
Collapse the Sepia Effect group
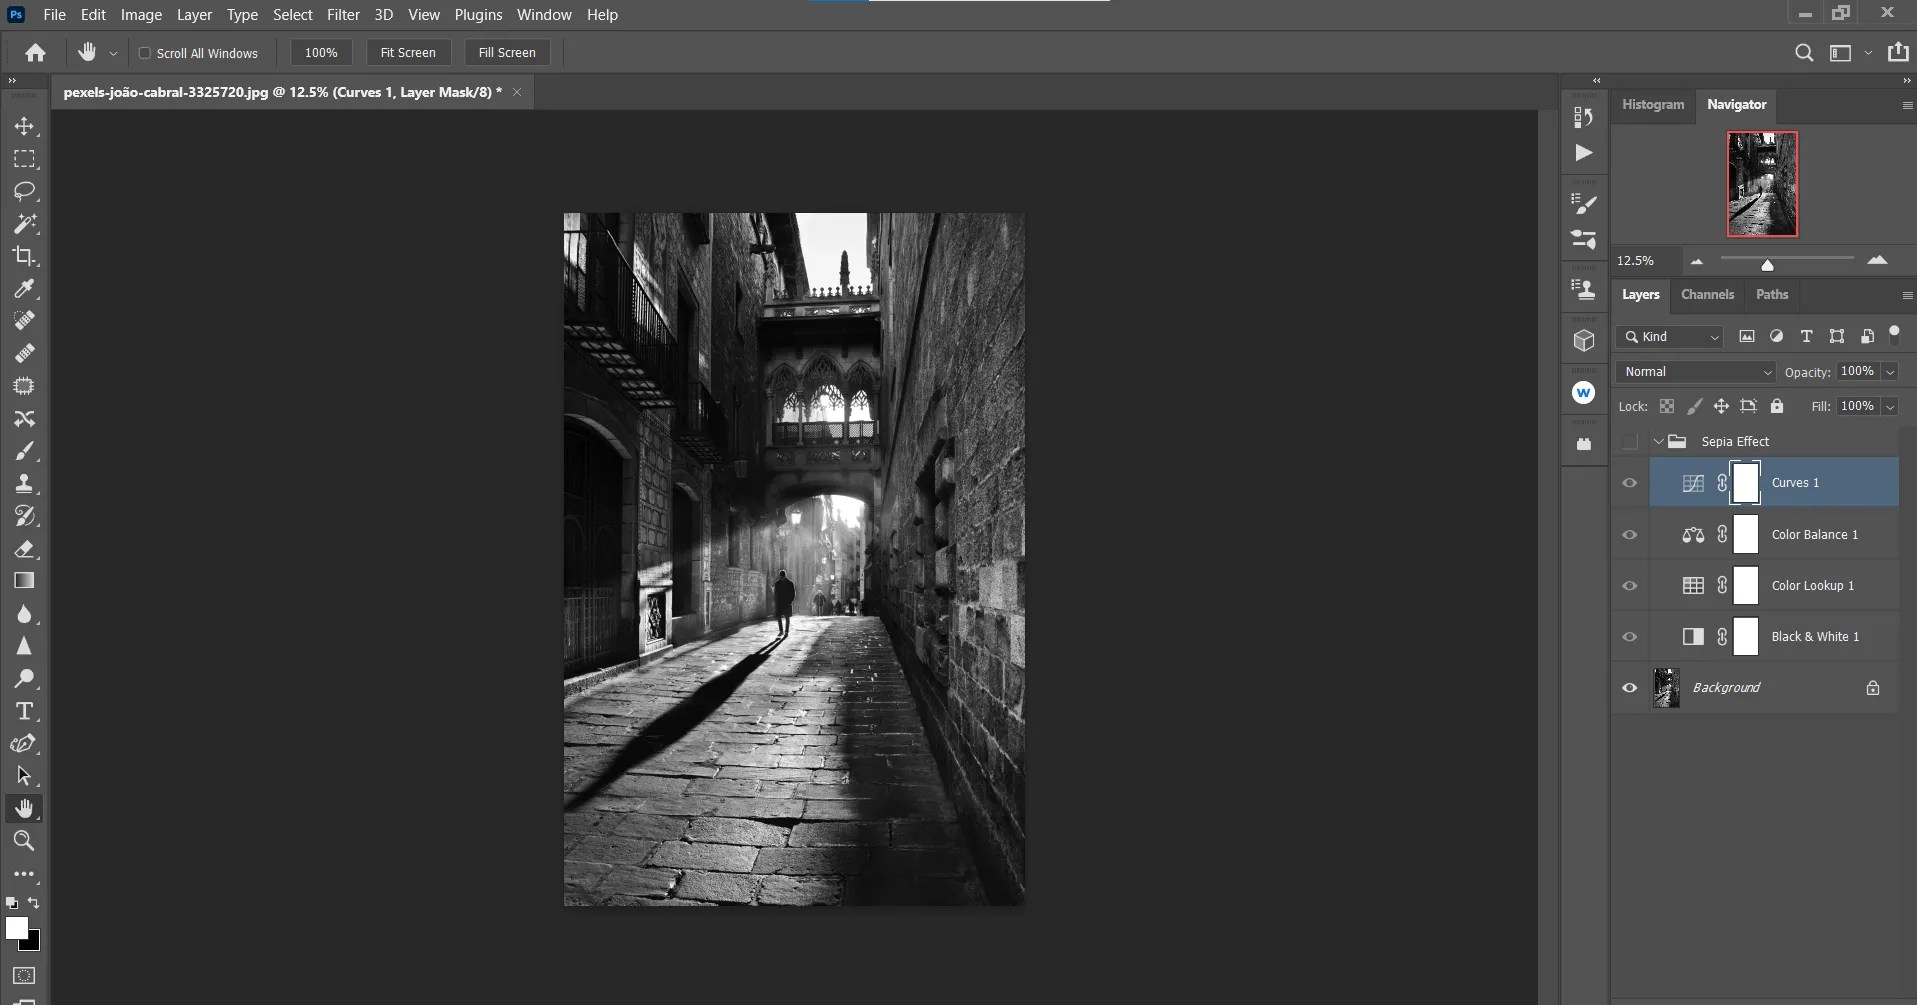click(1660, 441)
